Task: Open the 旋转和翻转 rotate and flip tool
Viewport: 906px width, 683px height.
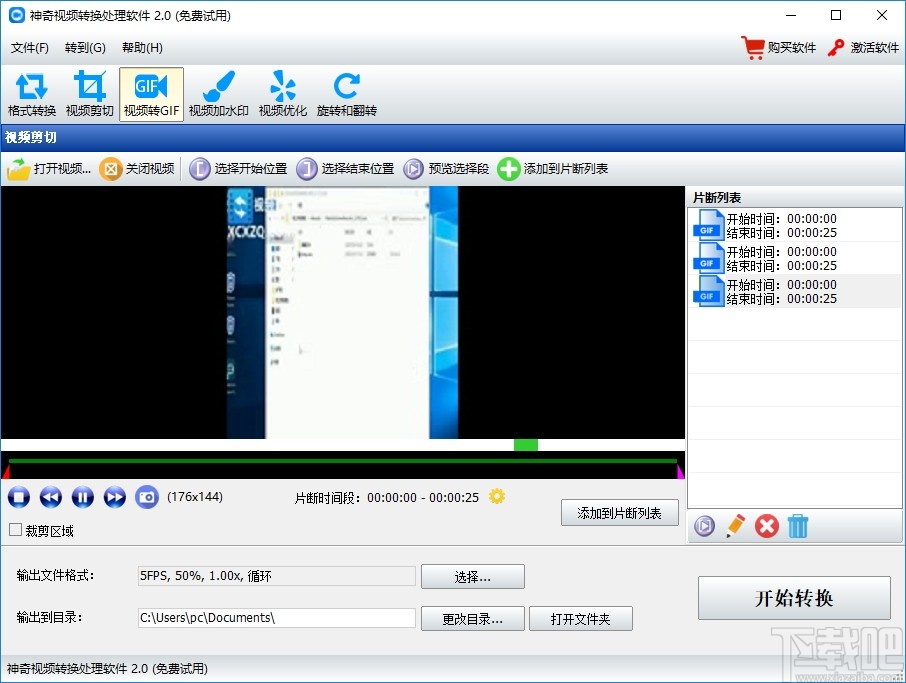Action: tap(347, 94)
